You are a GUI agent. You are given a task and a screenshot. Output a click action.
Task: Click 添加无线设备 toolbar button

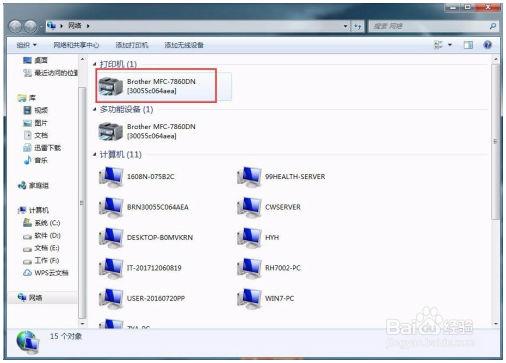[184, 45]
